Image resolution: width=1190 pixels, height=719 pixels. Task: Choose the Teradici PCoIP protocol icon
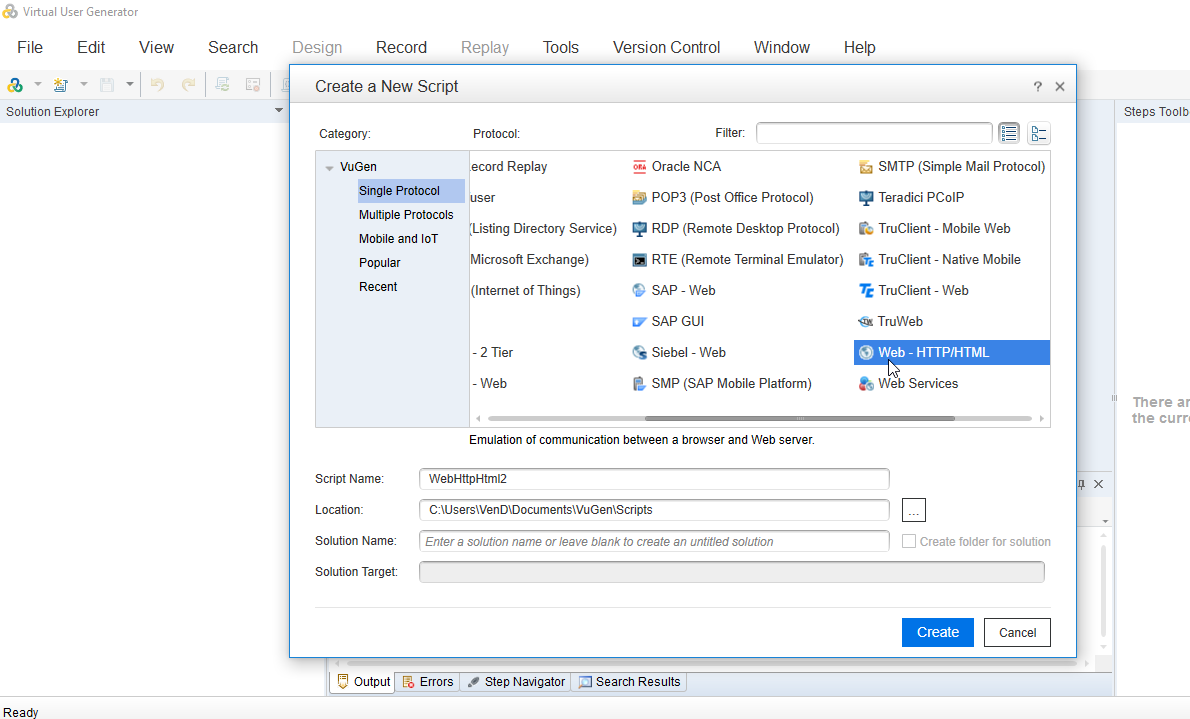pos(866,197)
